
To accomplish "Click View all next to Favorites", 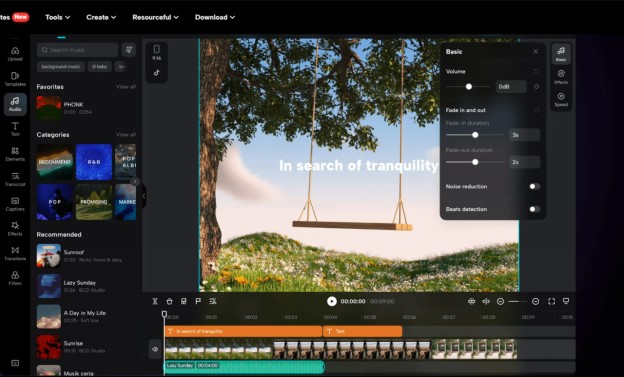I will tap(126, 87).
